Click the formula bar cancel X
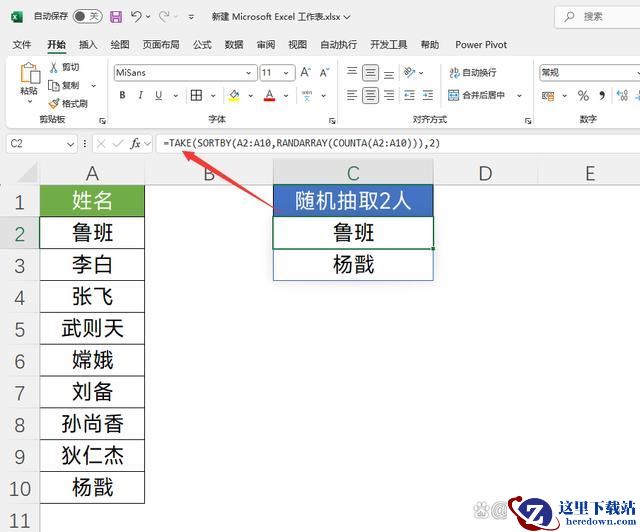 coord(101,143)
